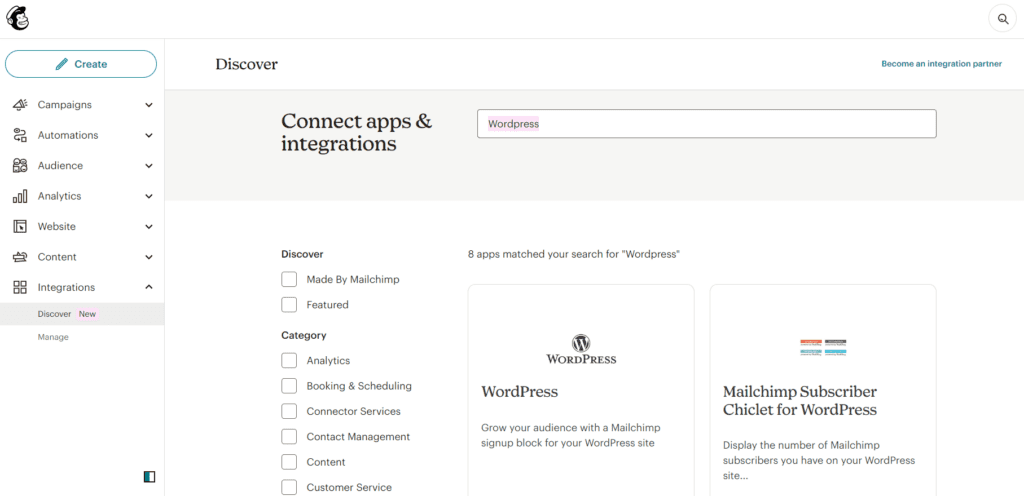Screen dimensions: 1024x496
Task: Click the Wordpress search input field
Action: coord(707,123)
